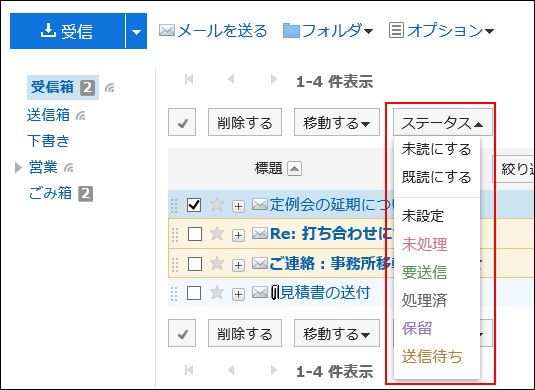This screenshot has height=390, width=535.
Task: Open the 送信箱 folder
Action: pyautogui.click(x=48, y=115)
